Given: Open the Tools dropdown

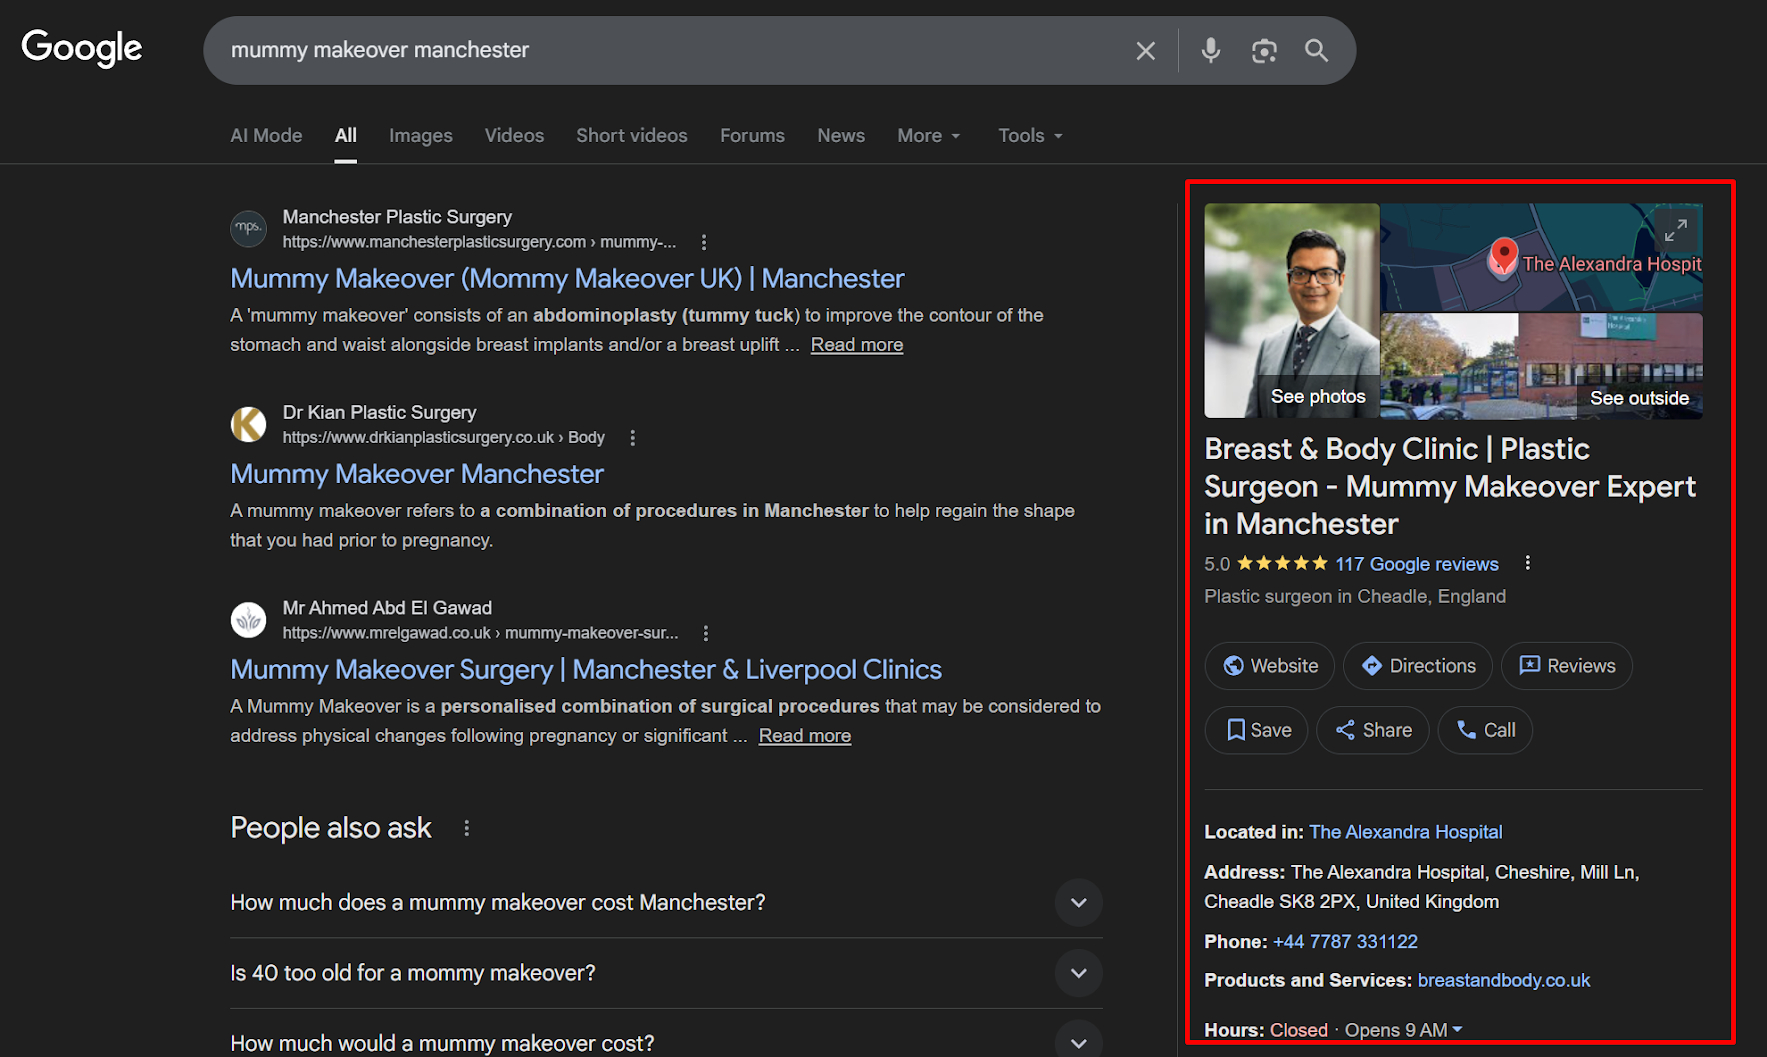Looking at the screenshot, I should 1029,136.
